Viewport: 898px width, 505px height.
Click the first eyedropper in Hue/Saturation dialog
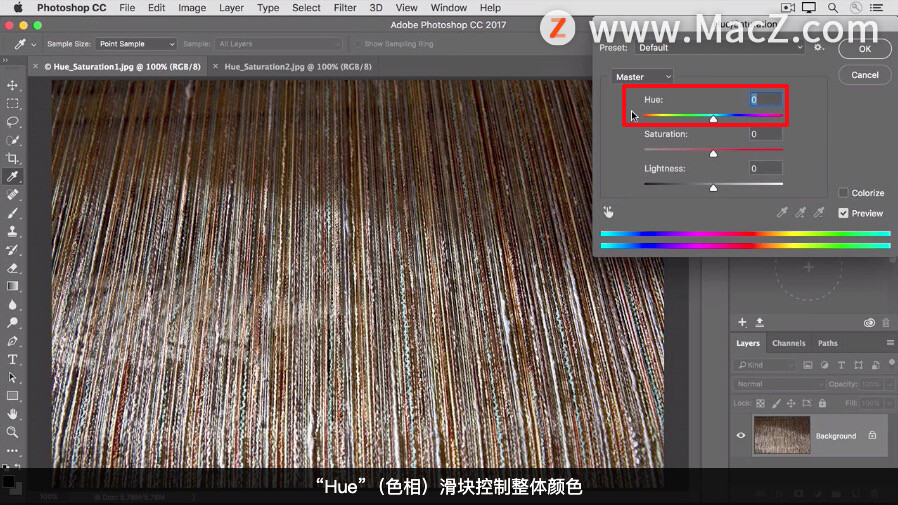[x=782, y=213]
